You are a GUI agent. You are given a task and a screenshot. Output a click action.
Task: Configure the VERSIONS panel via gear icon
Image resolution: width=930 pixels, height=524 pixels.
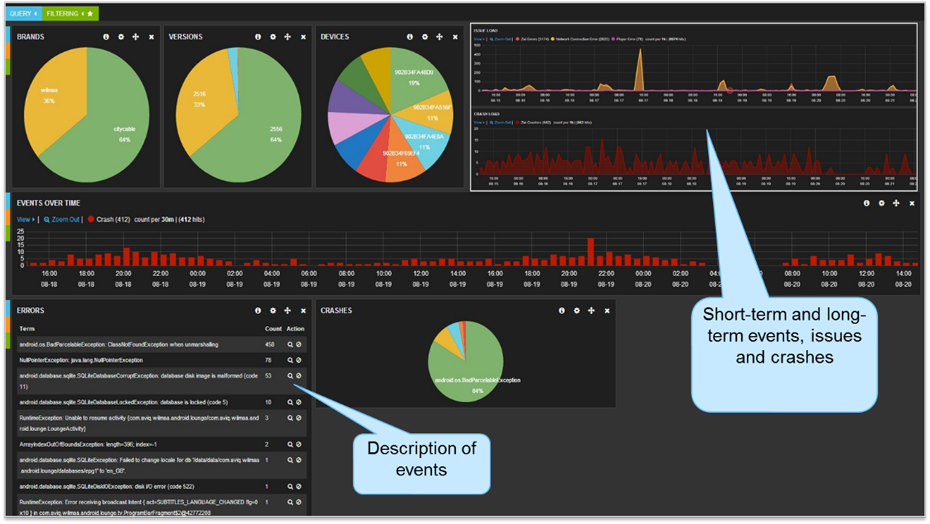pyautogui.click(x=273, y=37)
